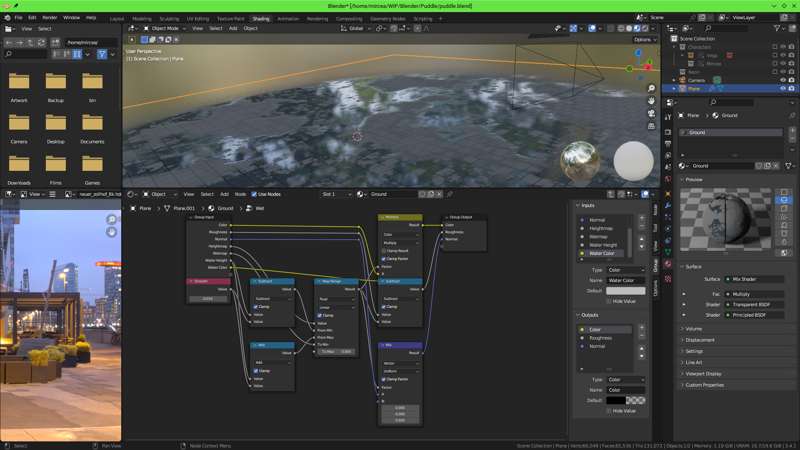
Task: Click the Blender logo menu icon
Action: 7,17
